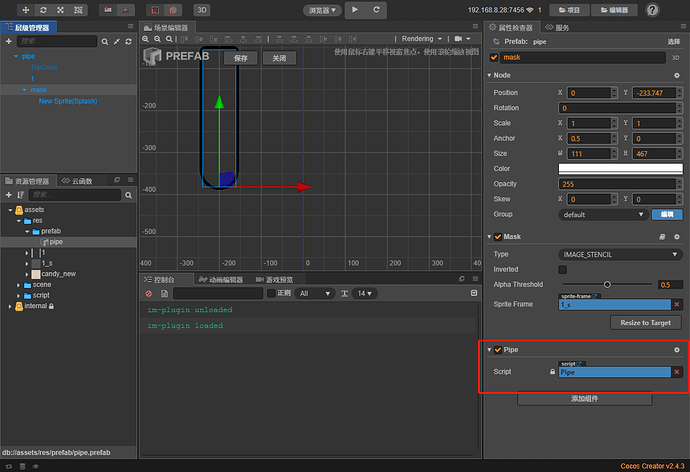Screen dimensions: 690x472
Task: Click the preview Play button
Action: [355, 9]
